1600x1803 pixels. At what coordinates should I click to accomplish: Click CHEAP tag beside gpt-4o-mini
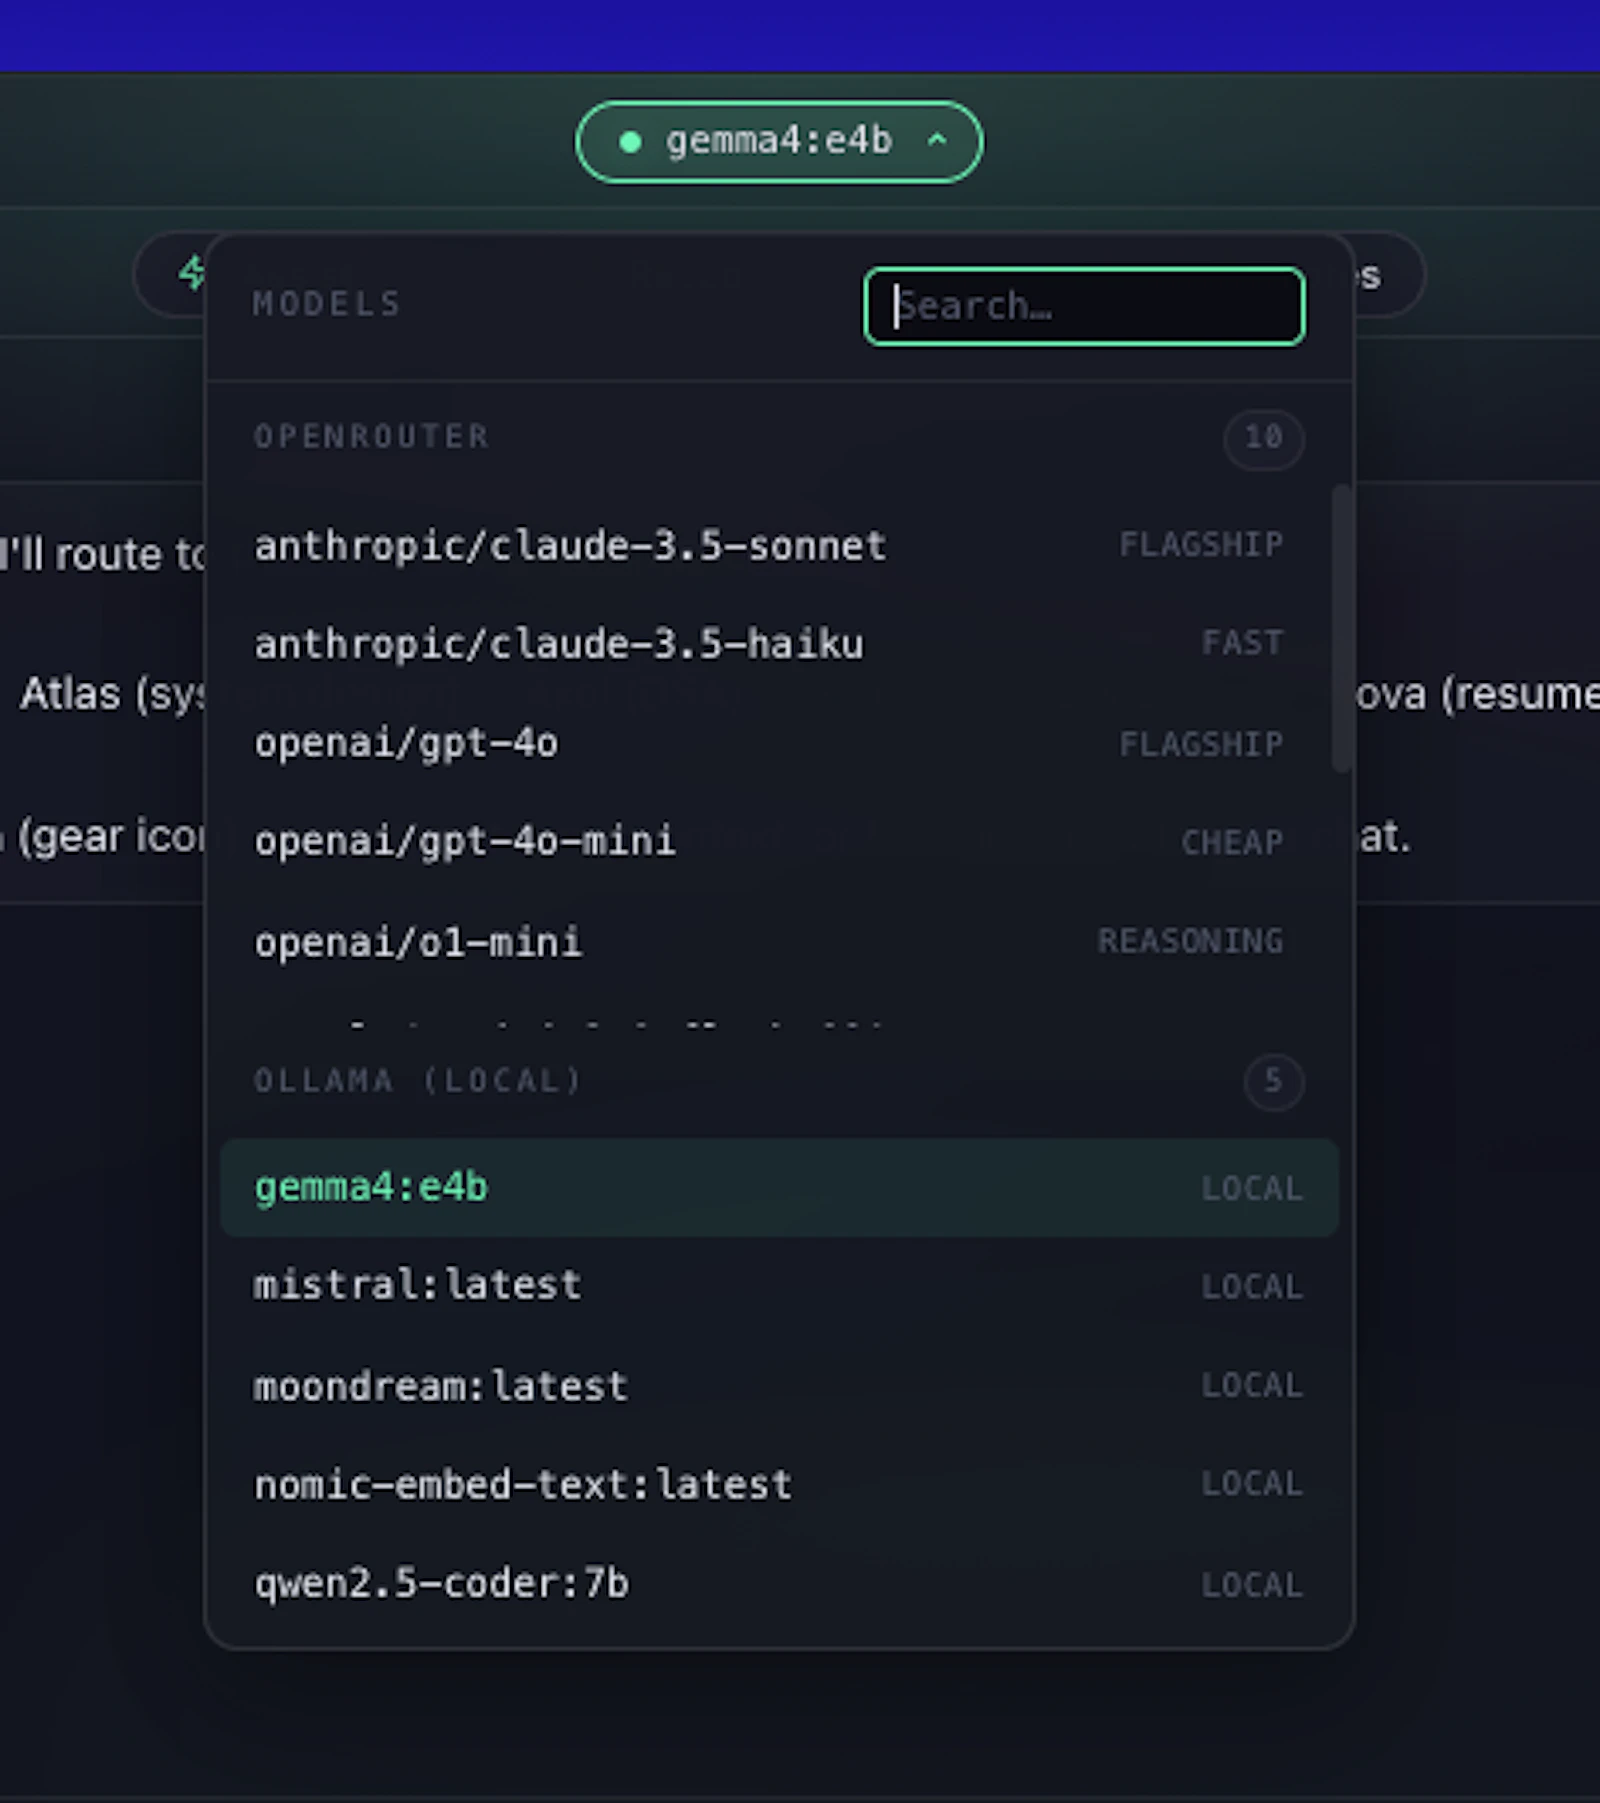tap(1232, 842)
